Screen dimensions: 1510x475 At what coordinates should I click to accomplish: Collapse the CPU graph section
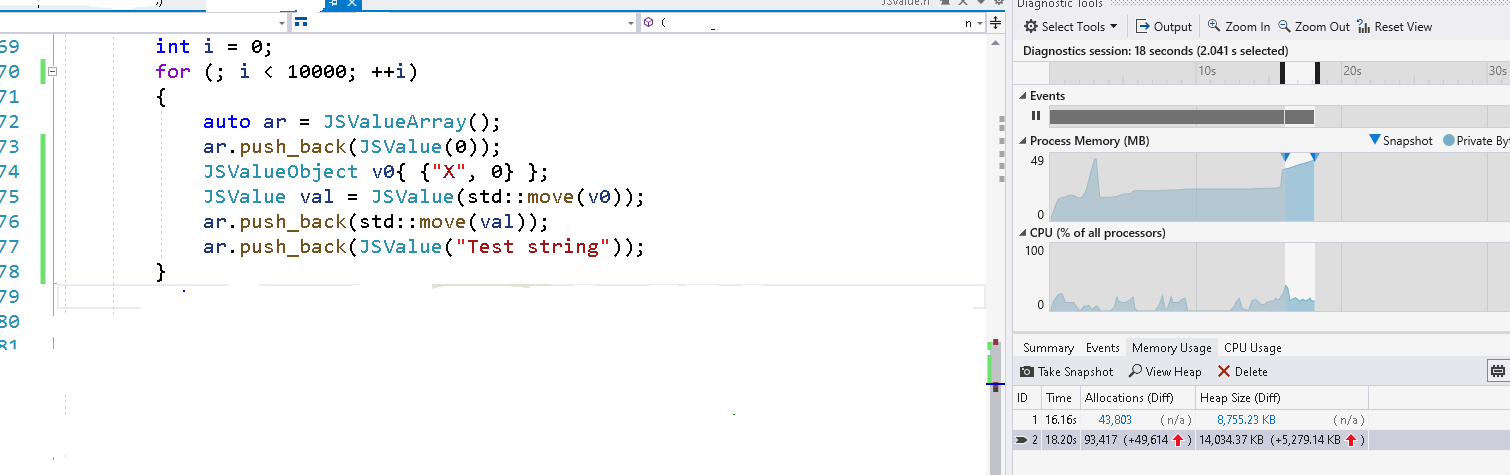pyautogui.click(x=1023, y=233)
